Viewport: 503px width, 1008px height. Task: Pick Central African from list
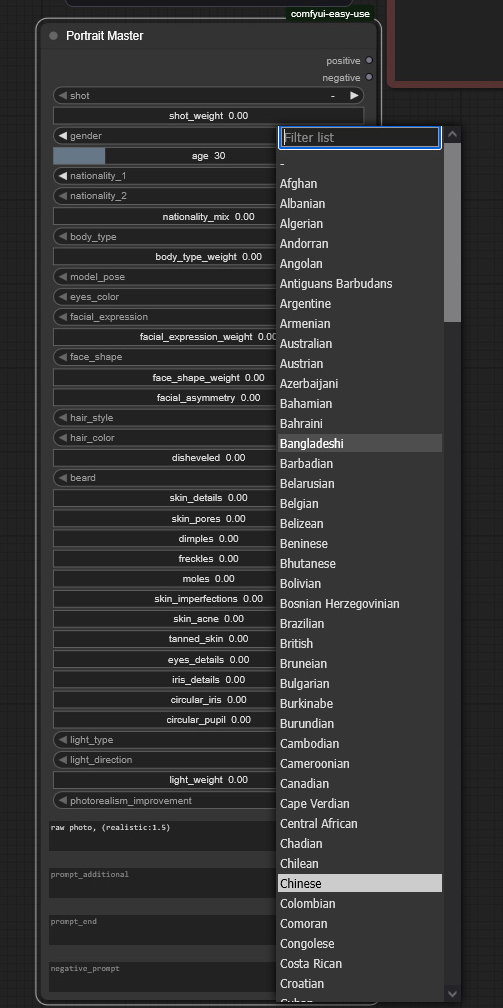(360, 824)
